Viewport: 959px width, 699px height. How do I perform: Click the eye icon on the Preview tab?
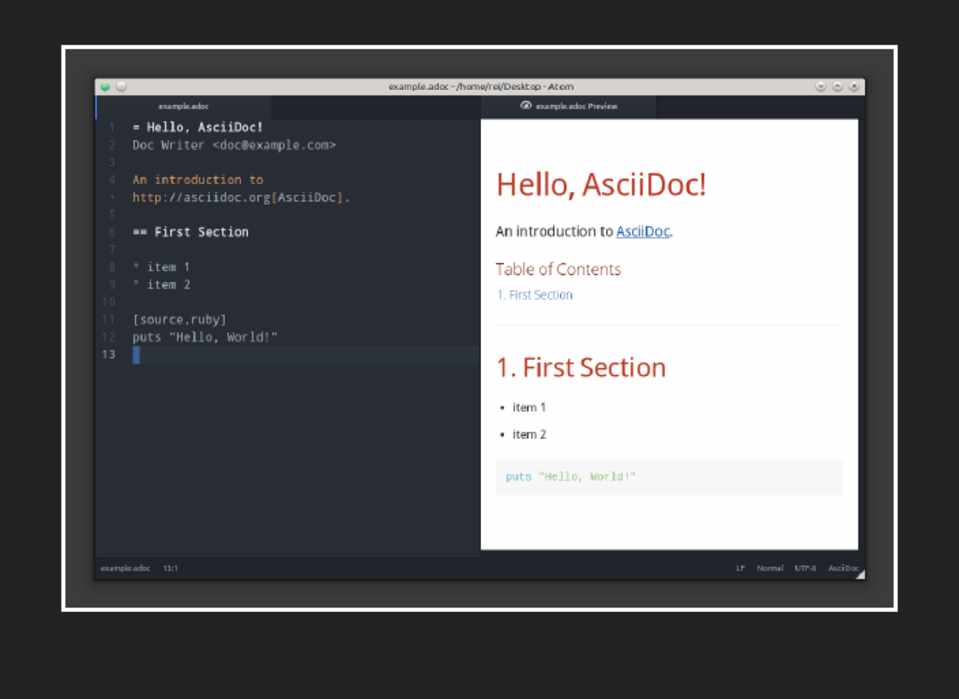[525, 106]
